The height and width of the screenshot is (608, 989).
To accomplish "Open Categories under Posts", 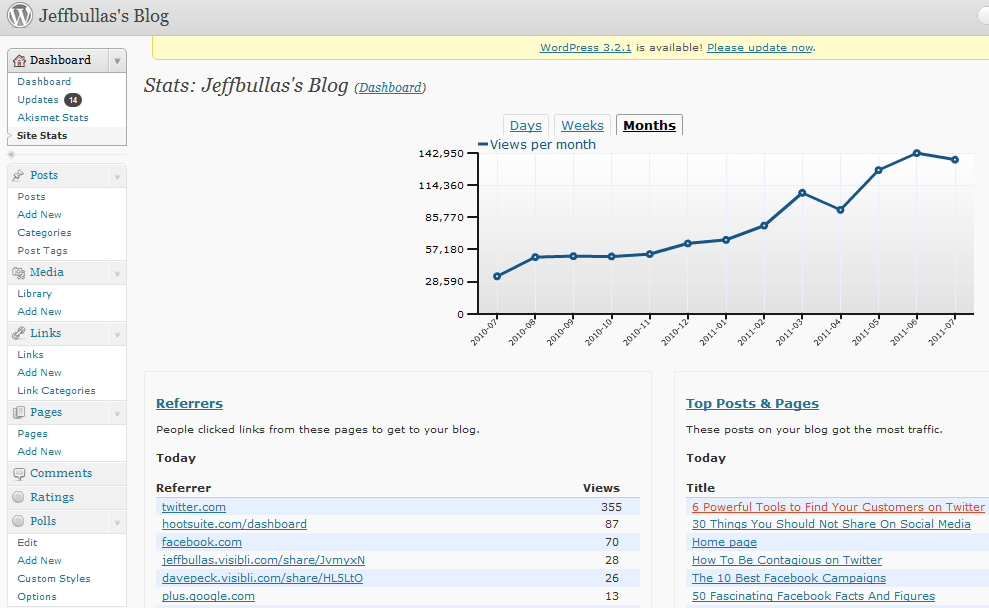I will (x=44, y=233).
